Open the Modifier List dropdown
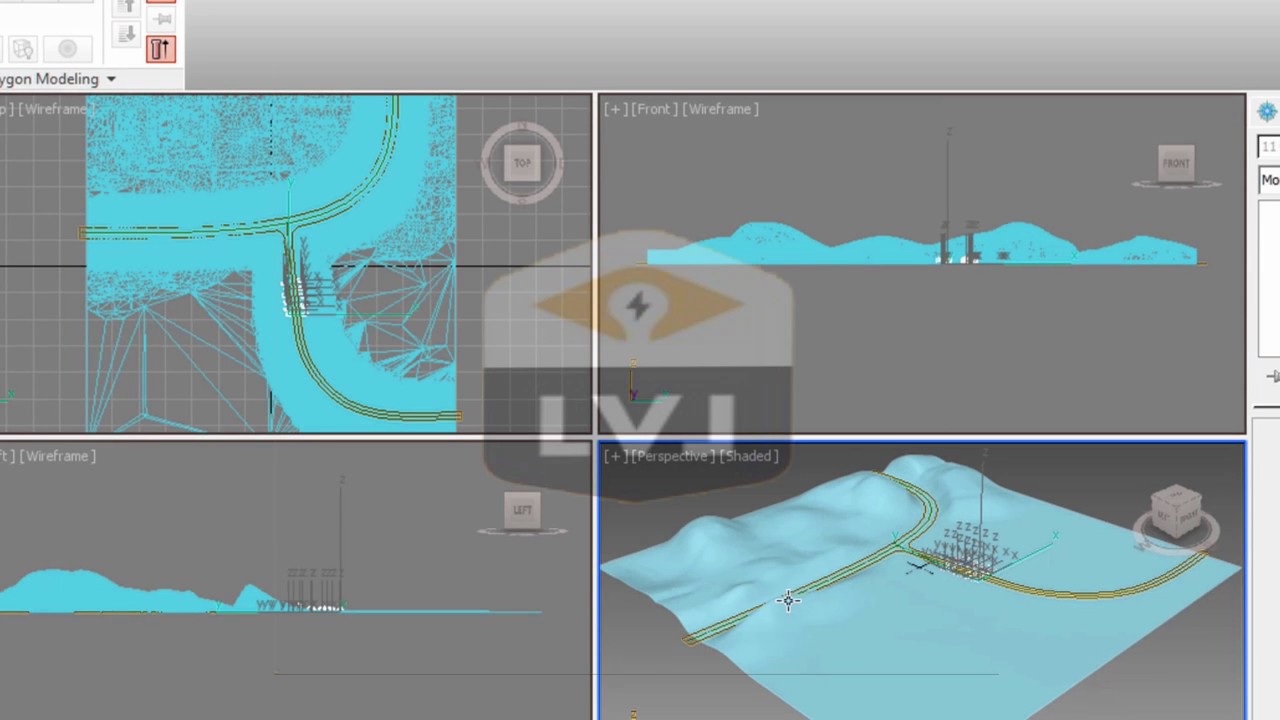 pos(1268,180)
